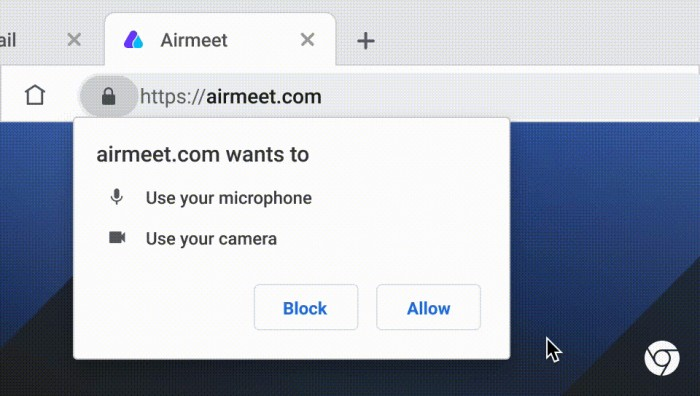
Task: Open a new tab with the plus button
Action: 366,41
